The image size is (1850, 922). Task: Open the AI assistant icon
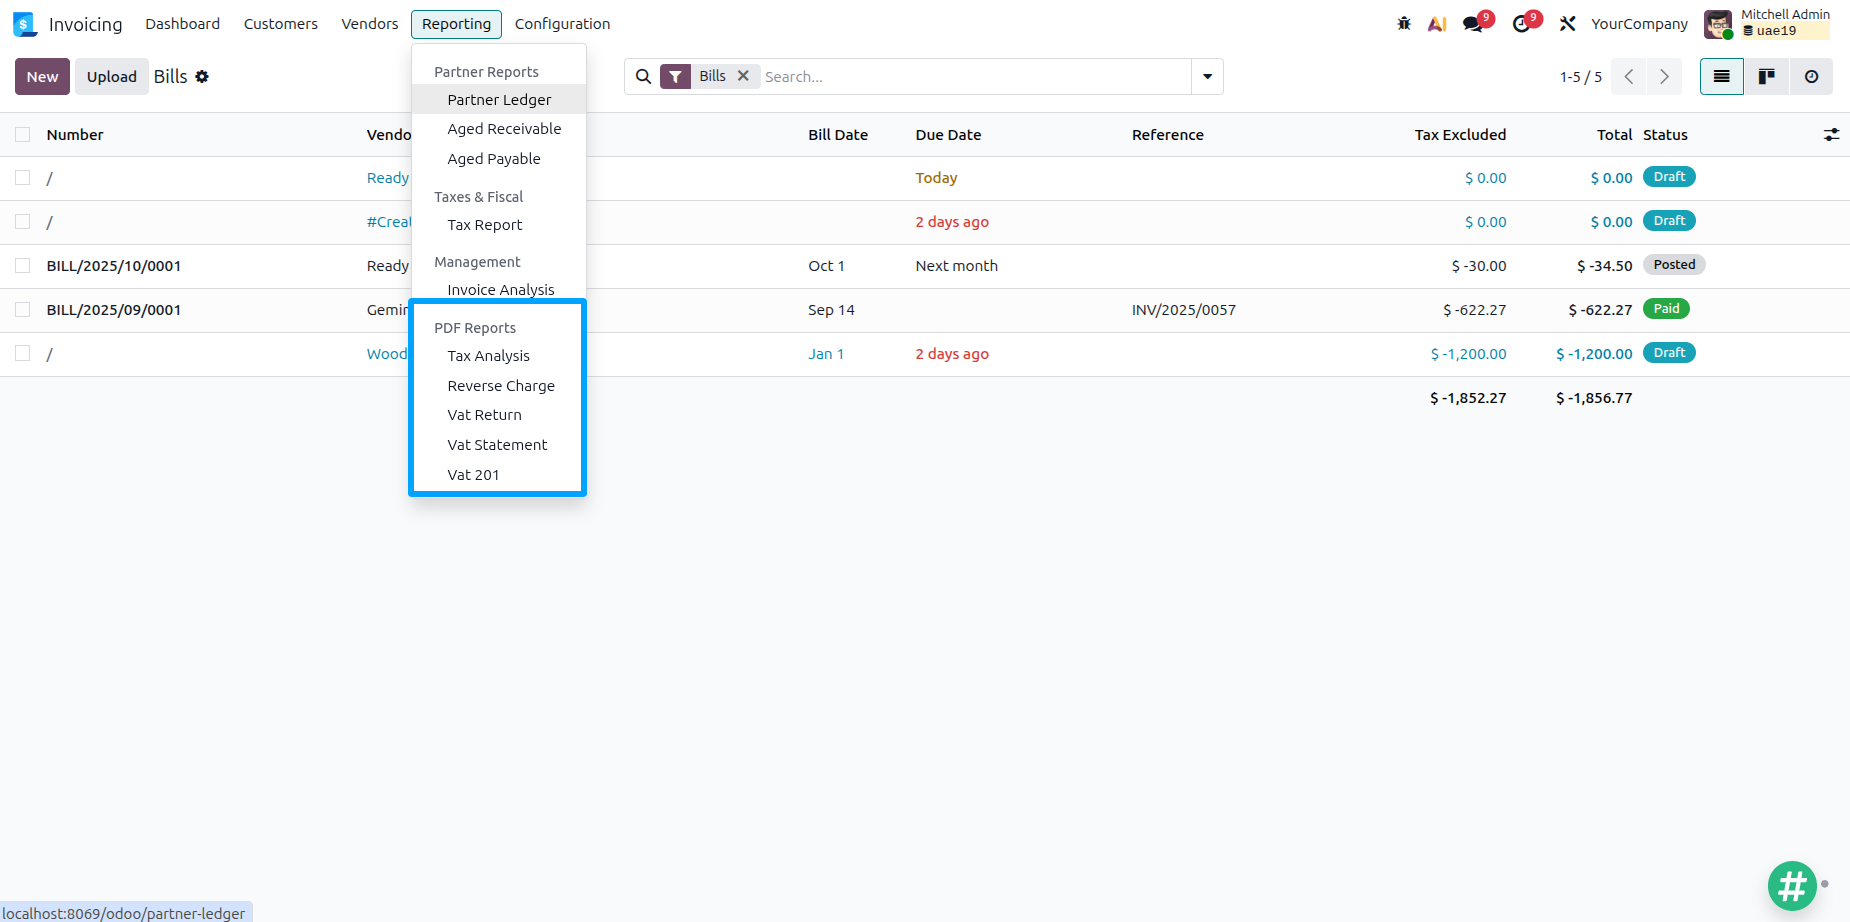[1437, 24]
